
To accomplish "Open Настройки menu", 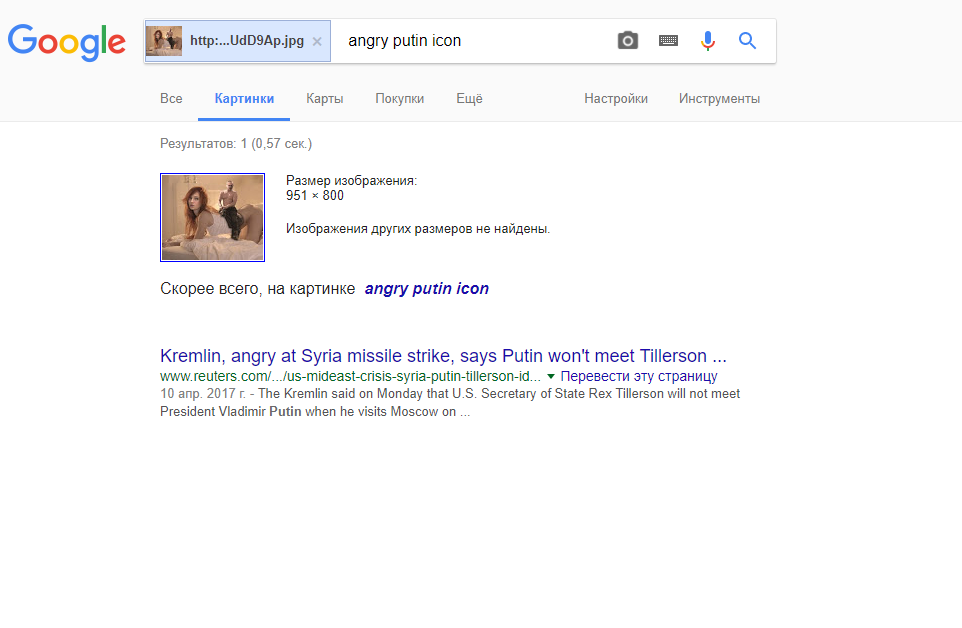I will click(x=616, y=99).
